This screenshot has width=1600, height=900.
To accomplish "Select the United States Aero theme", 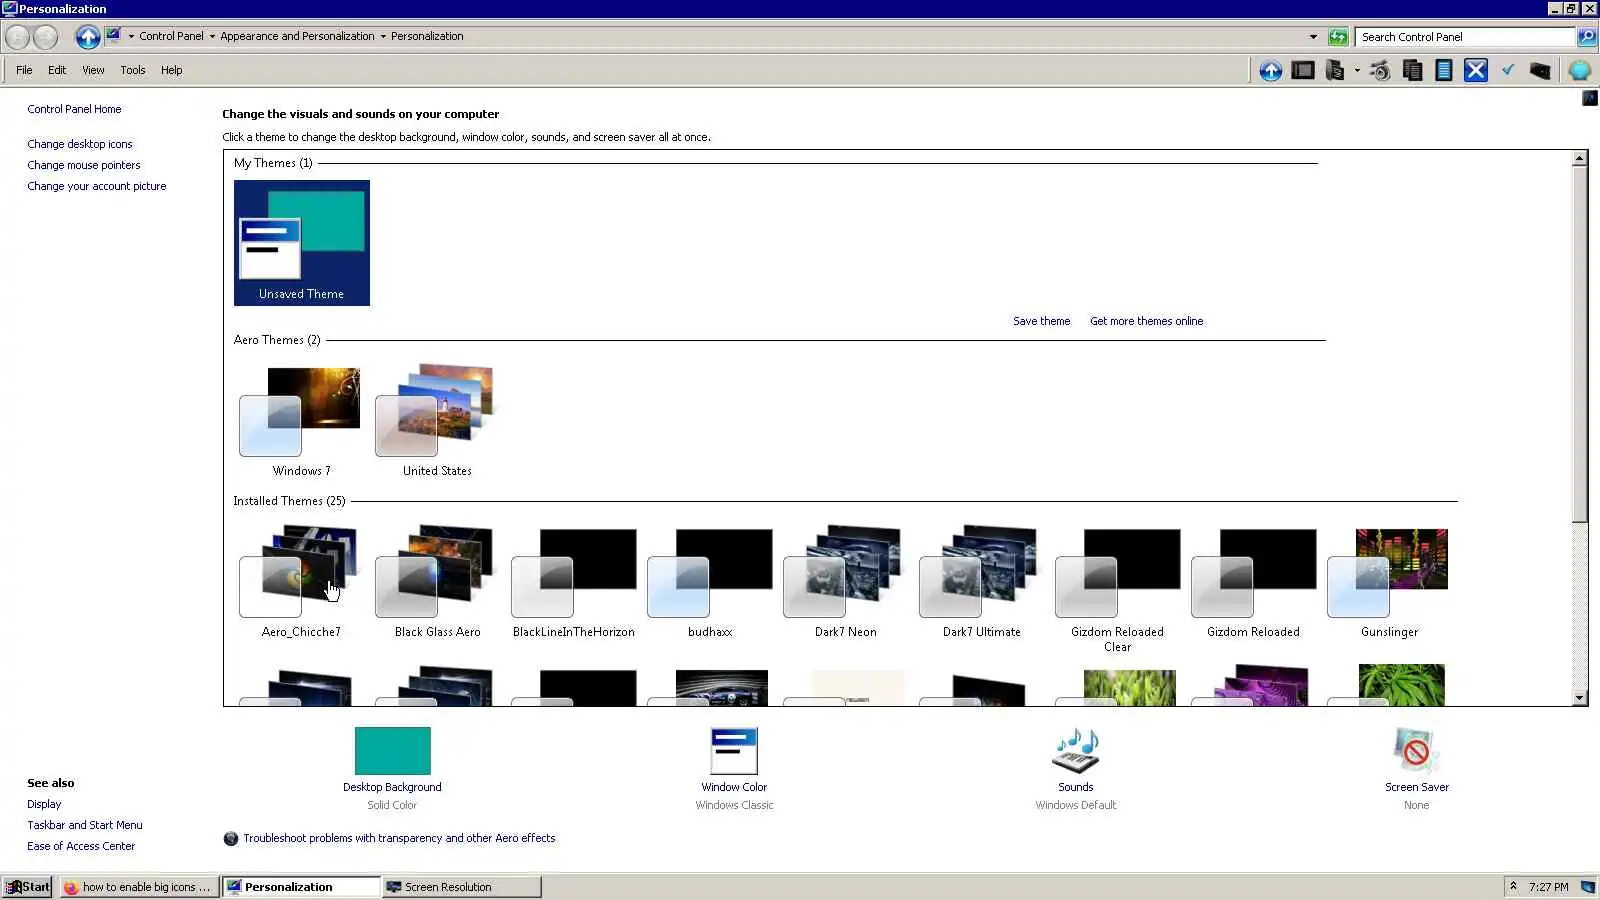I will point(437,421).
